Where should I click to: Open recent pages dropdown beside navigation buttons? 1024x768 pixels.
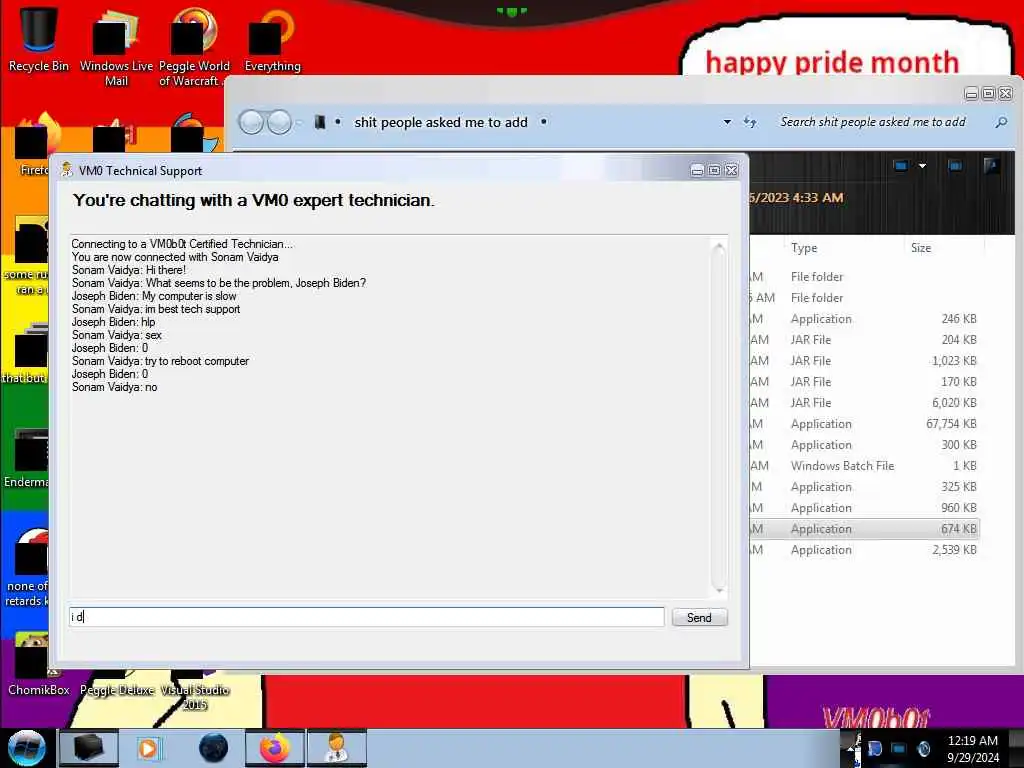298,122
